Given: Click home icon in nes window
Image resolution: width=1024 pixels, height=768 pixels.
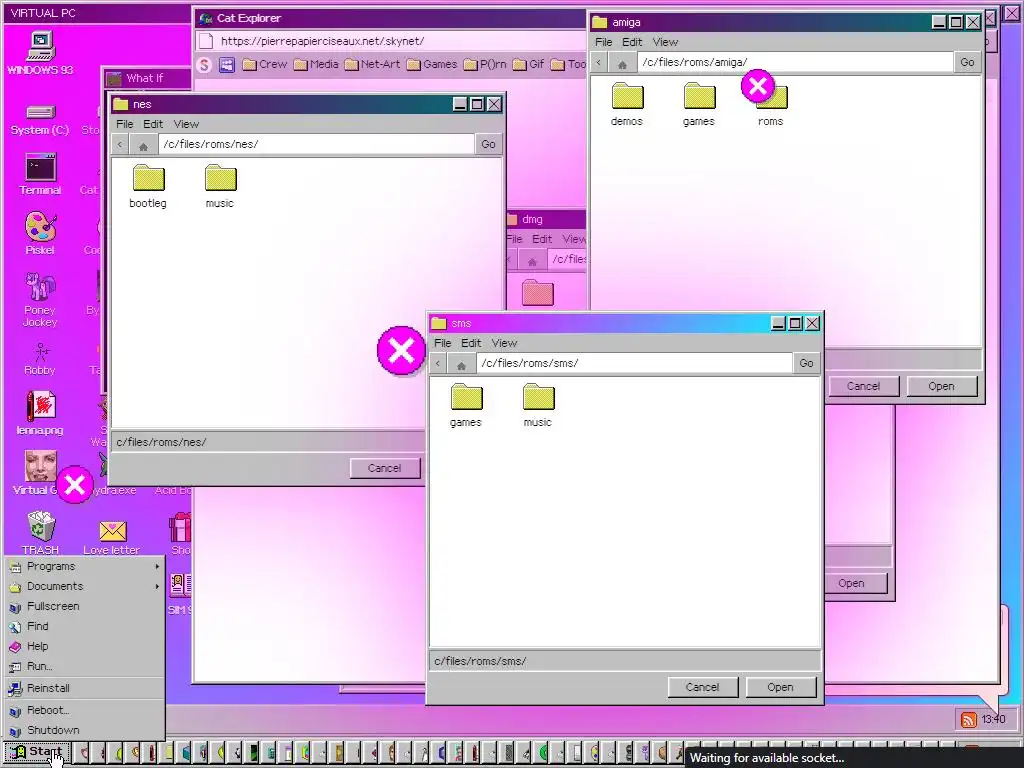Looking at the screenshot, I should tap(144, 145).
